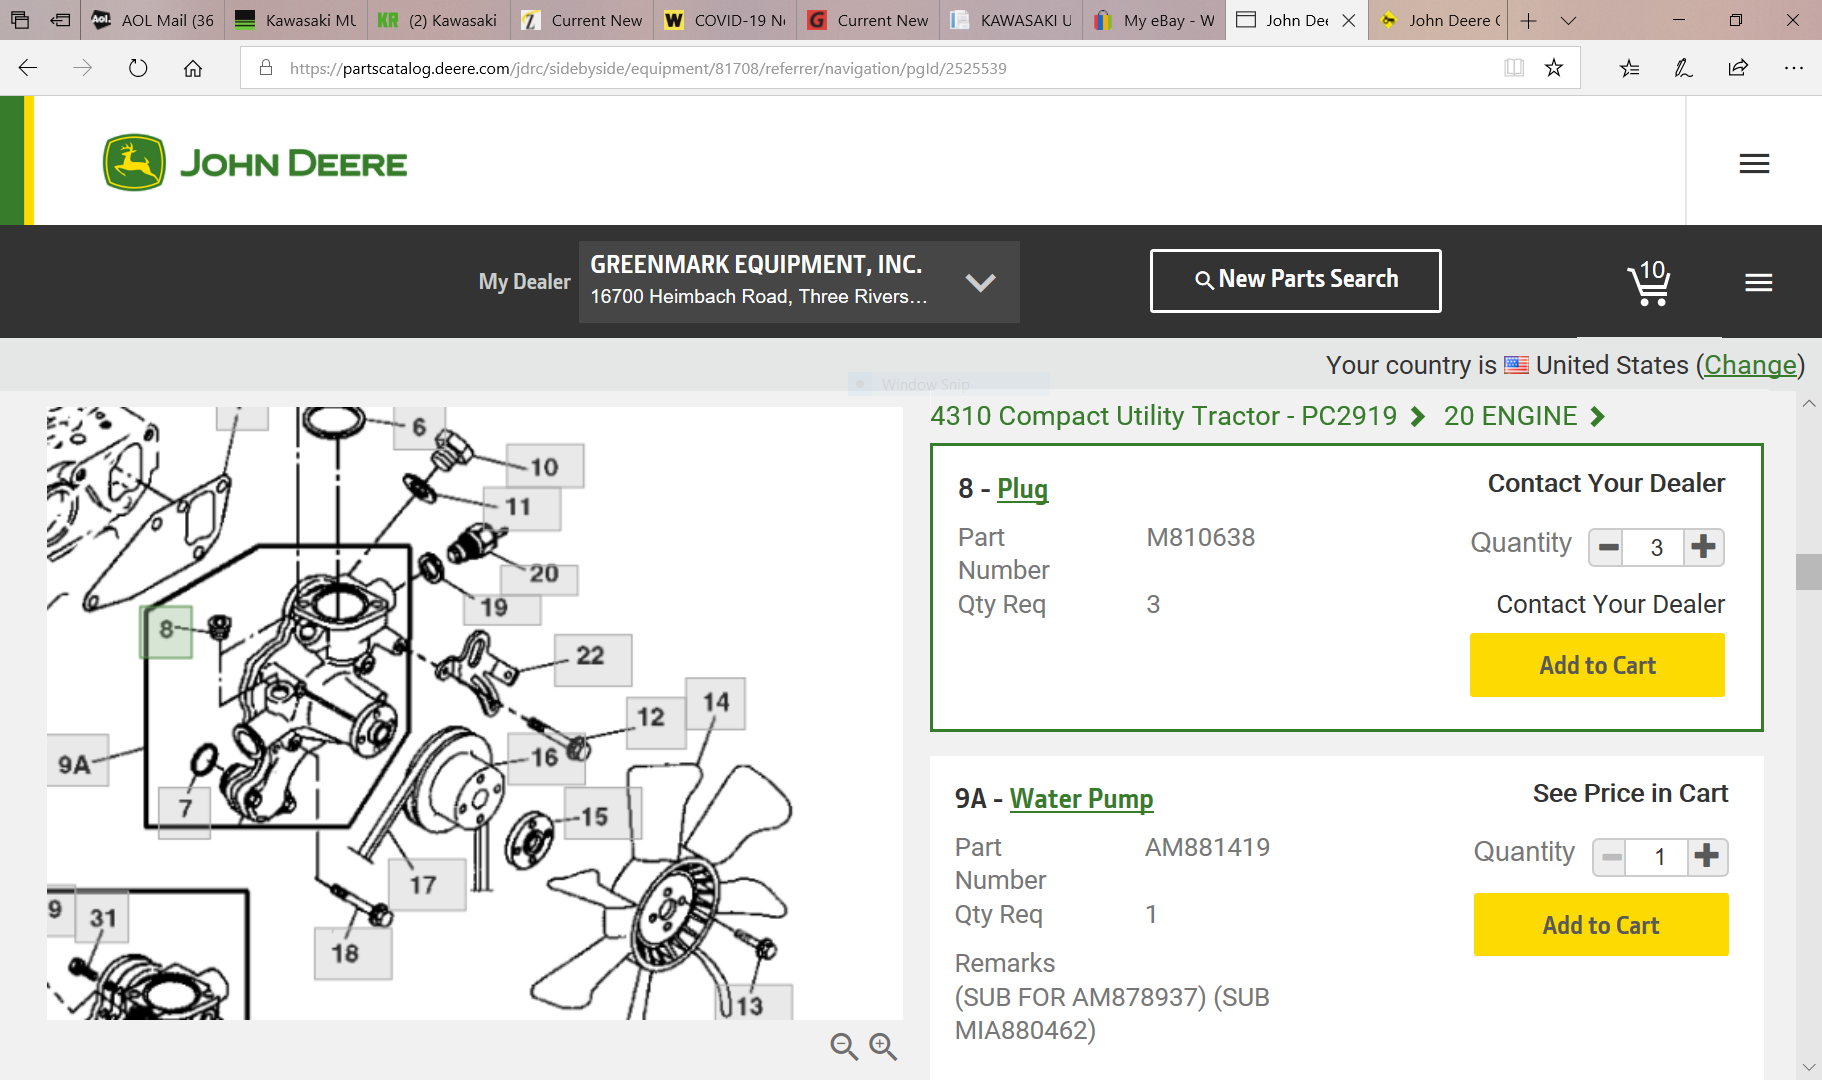Image resolution: width=1822 pixels, height=1080 pixels.
Task: Add page to browser favorites star
Action: point(1553,68)
